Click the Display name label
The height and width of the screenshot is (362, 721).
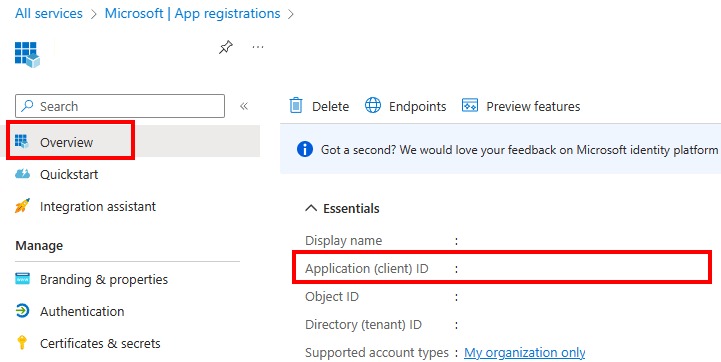(x=343, y=241)
